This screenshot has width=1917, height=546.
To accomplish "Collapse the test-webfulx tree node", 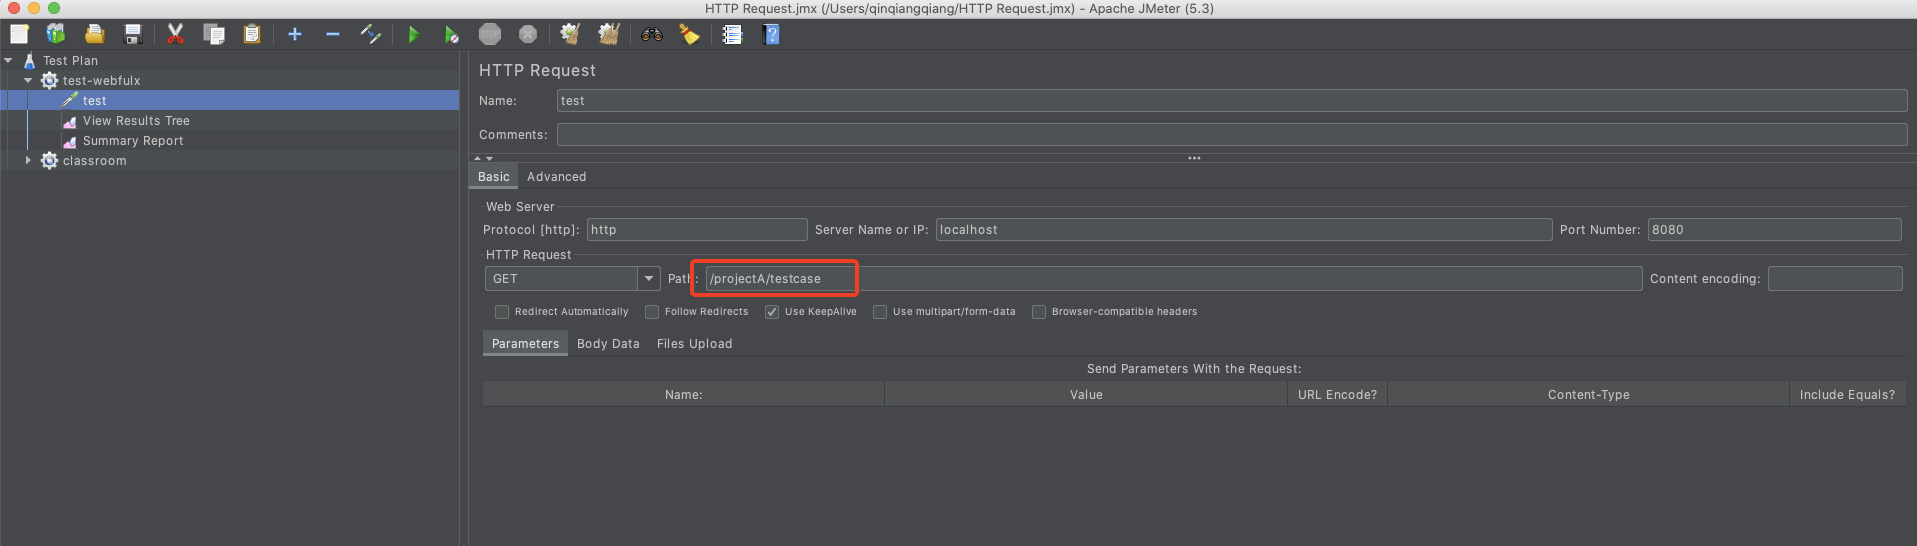I will [x=28, y=80].
